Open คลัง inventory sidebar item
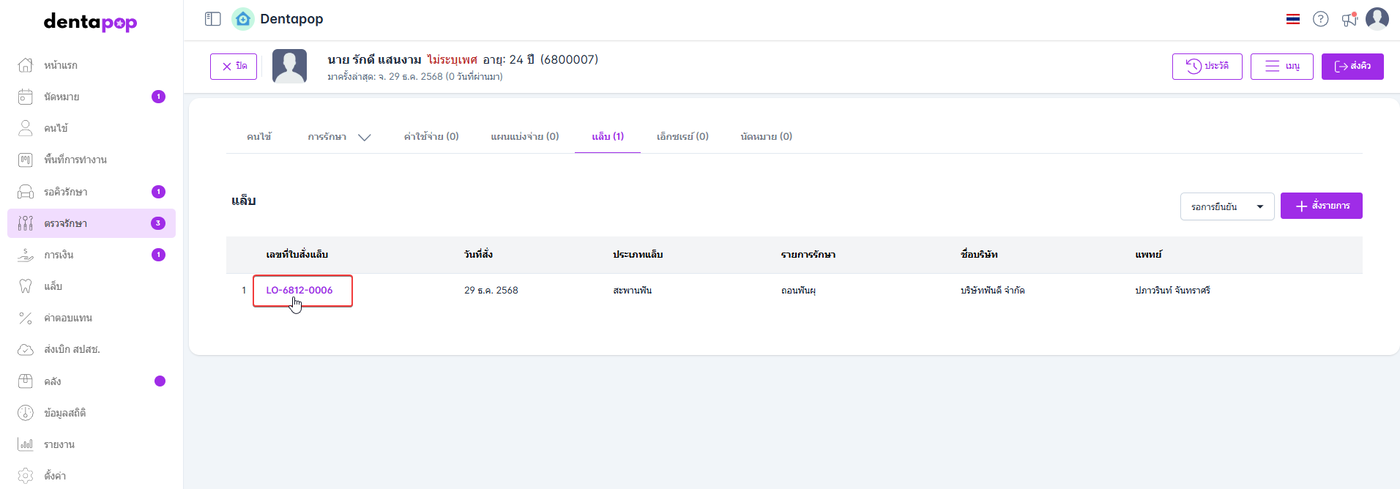The width and height of the screenshot is (1400, 489). click(91, 381)
